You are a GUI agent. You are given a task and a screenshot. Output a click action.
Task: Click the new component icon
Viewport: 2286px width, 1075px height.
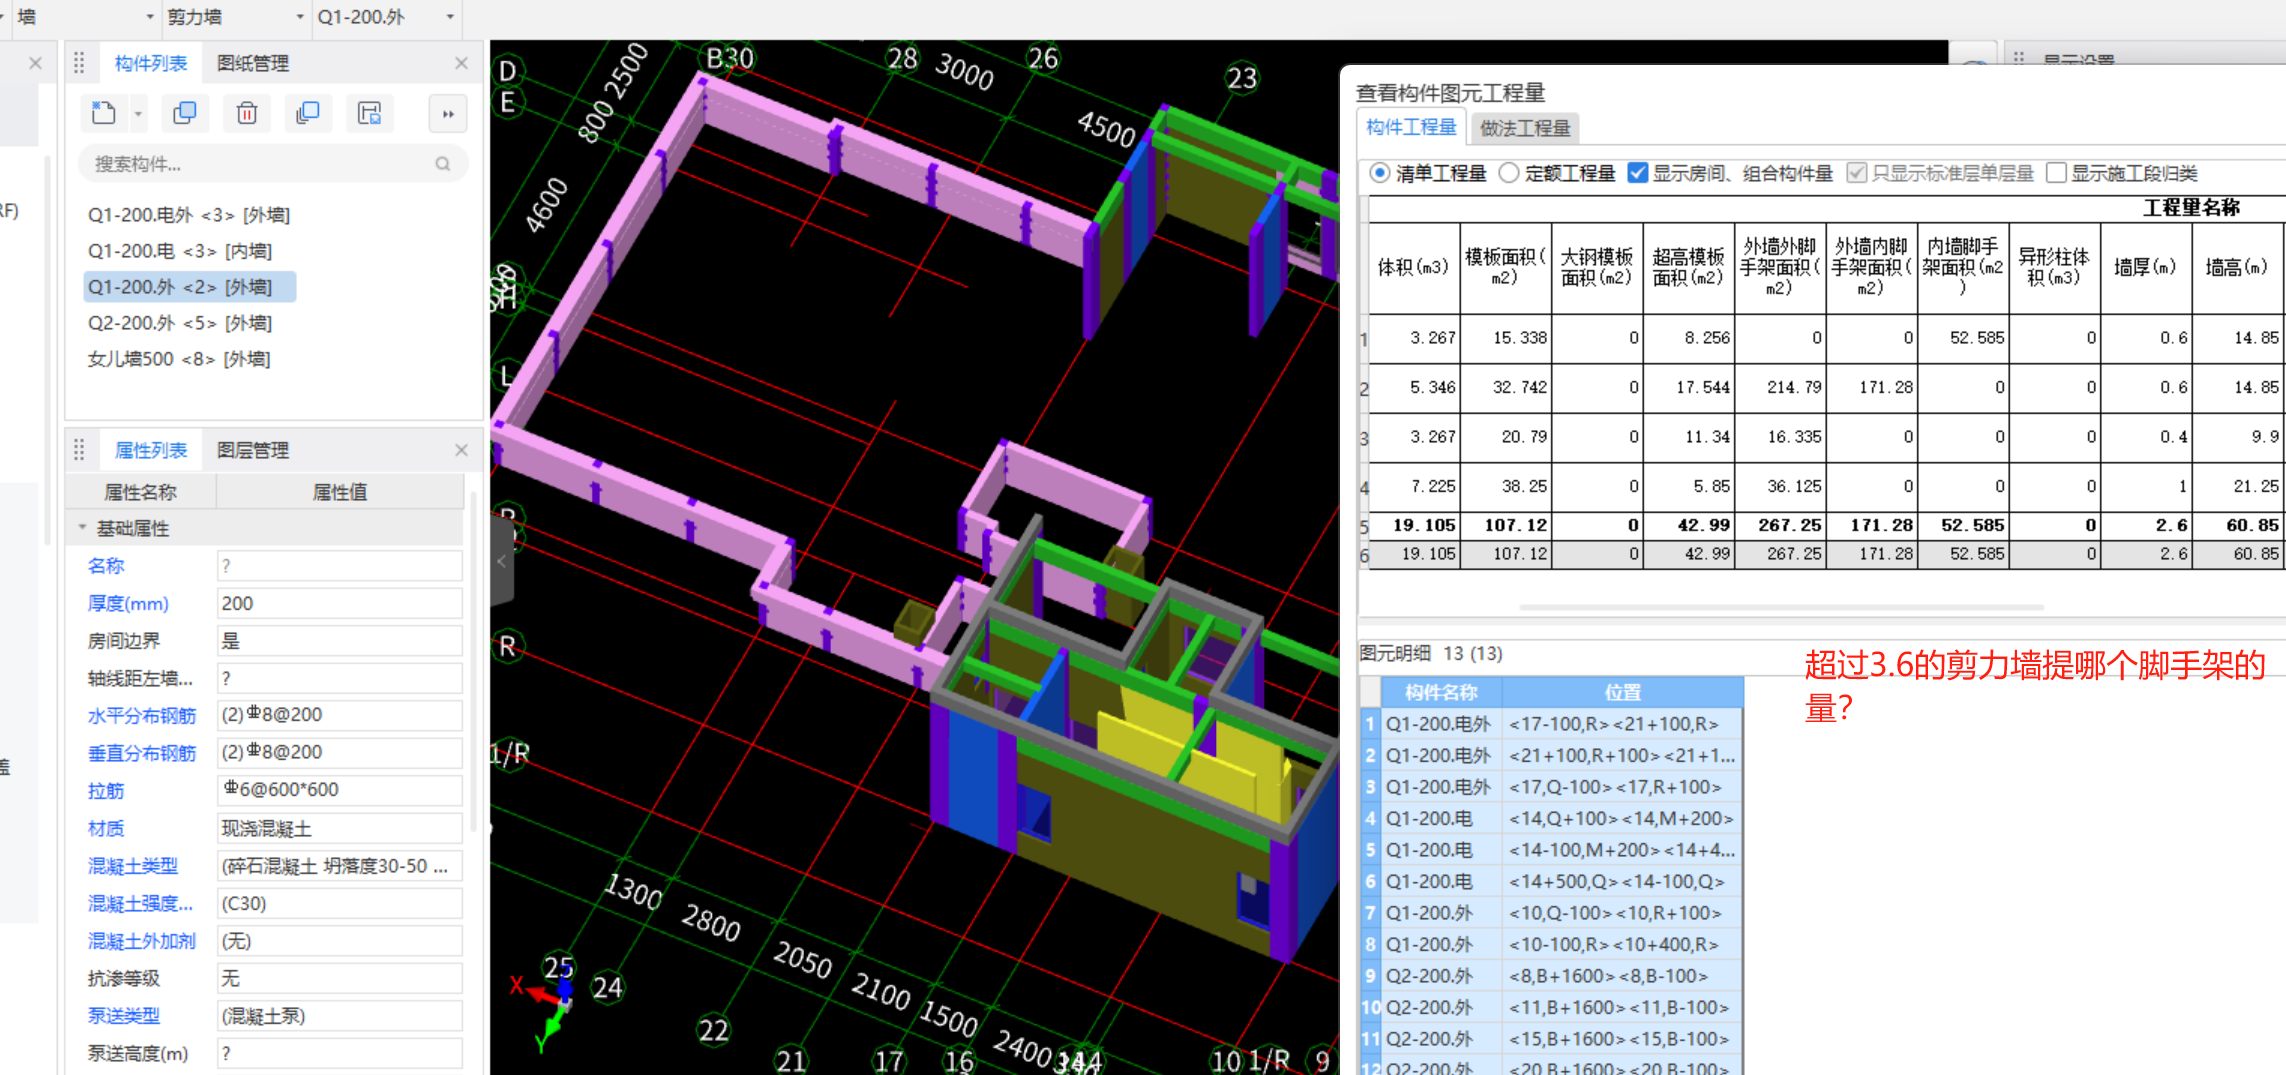(104, 113)
